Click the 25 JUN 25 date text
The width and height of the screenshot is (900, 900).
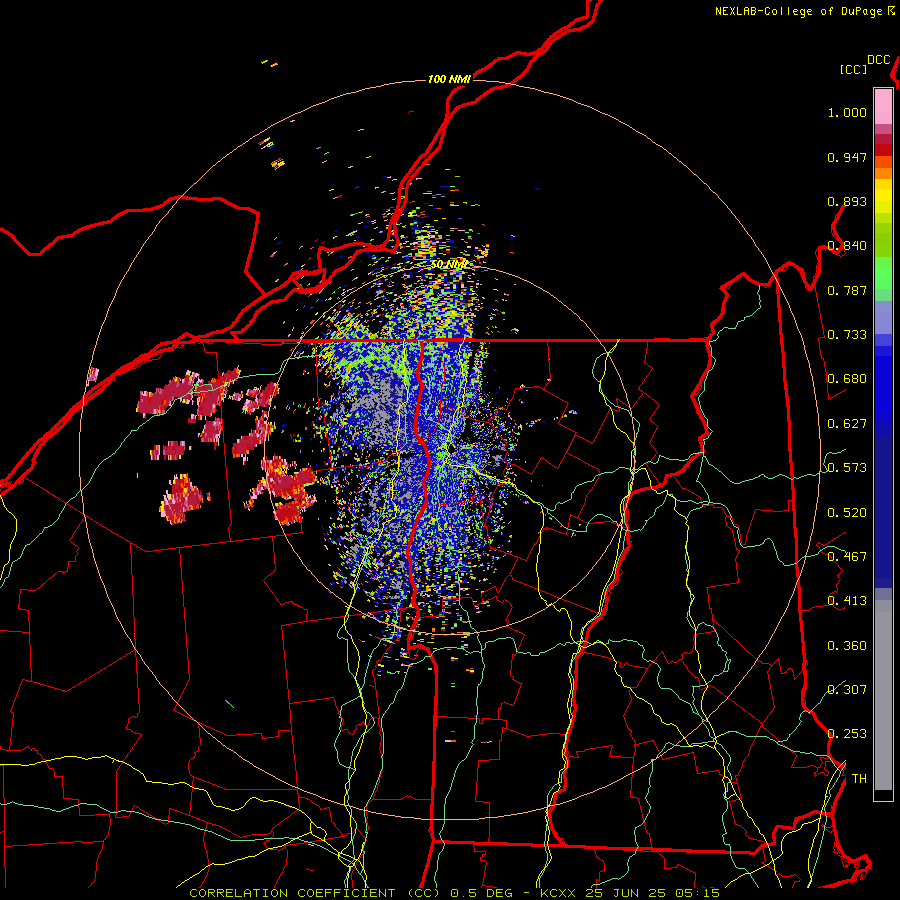(x=627, y=893)
